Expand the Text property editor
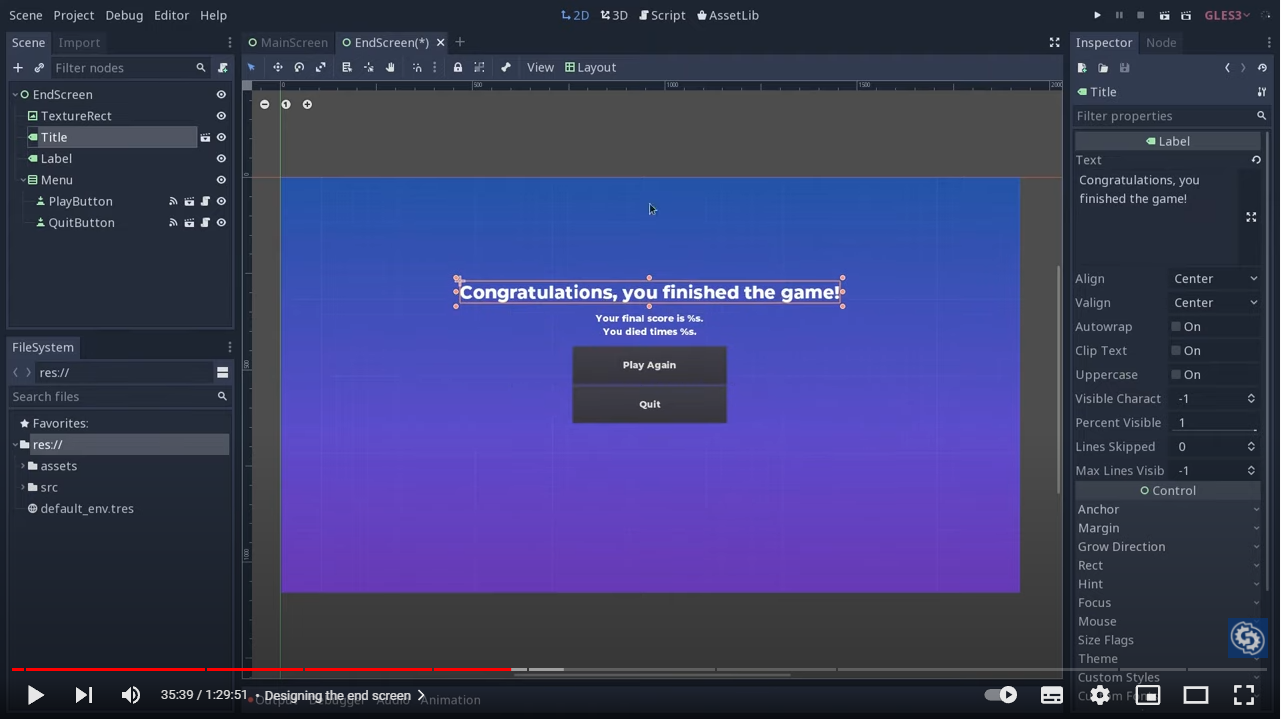This screenshot has width=1281, height=719. point(1251,216)
